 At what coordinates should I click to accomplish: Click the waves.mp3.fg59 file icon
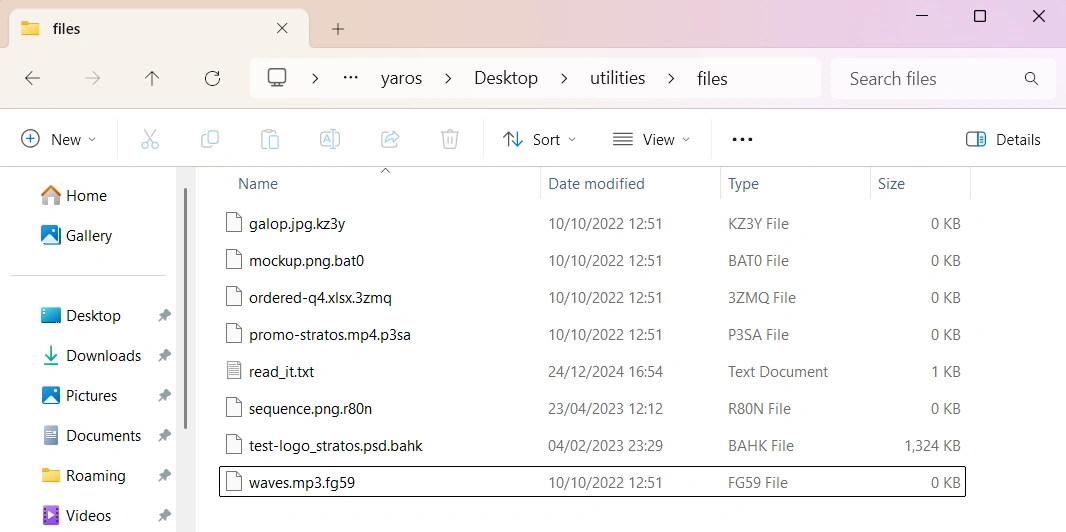coord(234,482)
